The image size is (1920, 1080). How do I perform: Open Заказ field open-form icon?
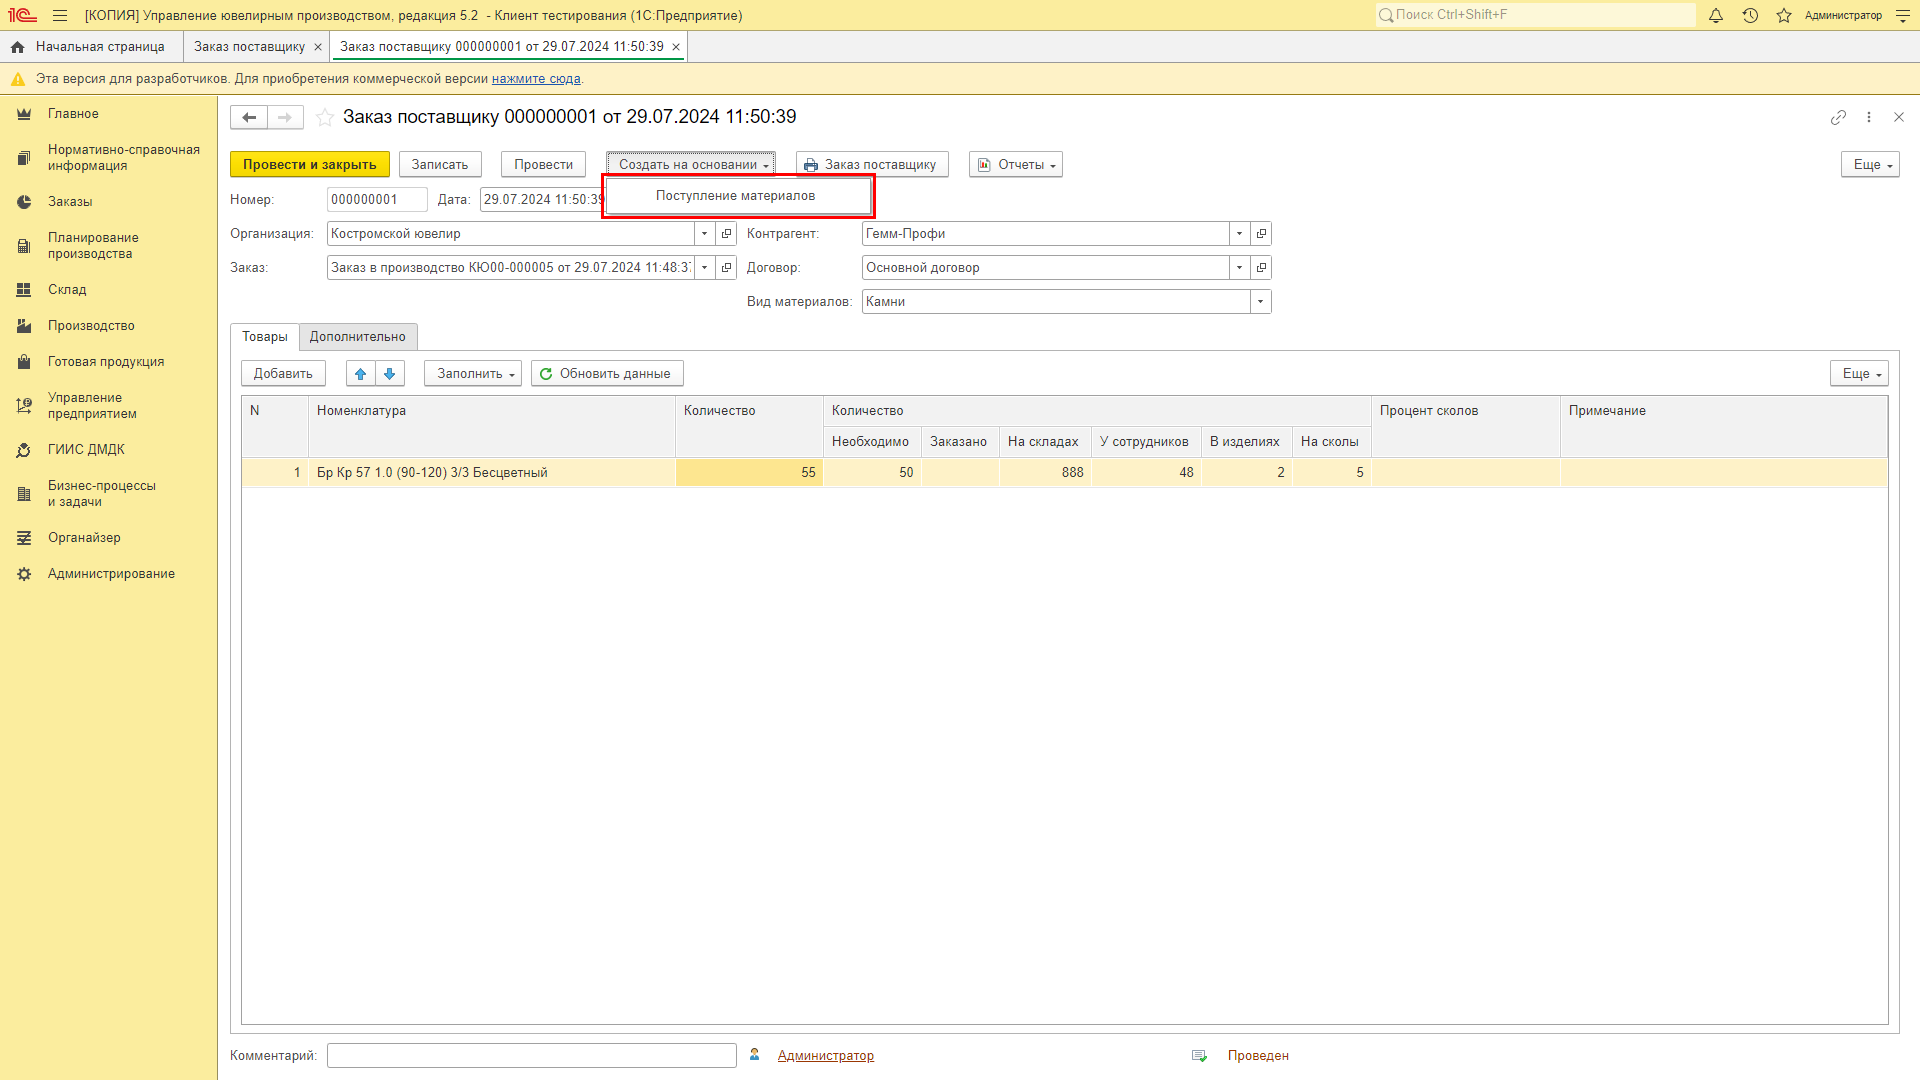tap(727, 267)
